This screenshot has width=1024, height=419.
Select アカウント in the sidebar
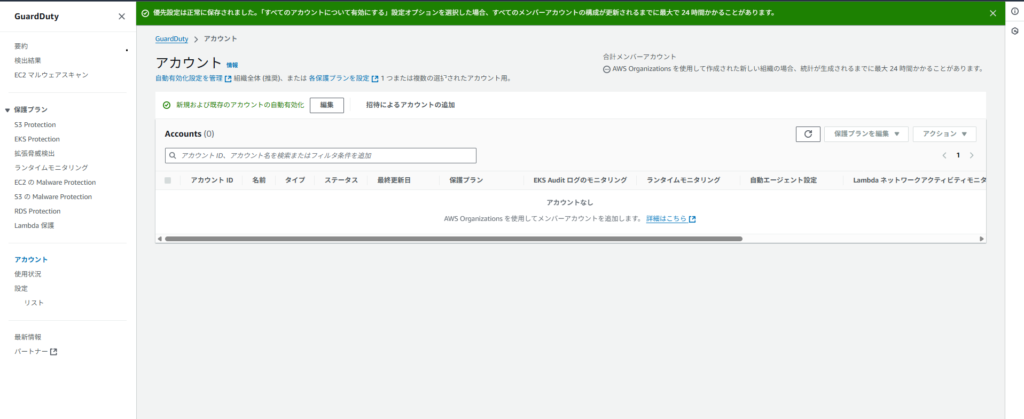pyautogui.click(x=31, y=260)
